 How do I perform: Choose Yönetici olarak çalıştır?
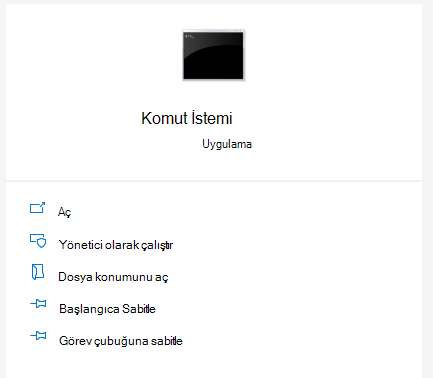[x=116, y=245]
